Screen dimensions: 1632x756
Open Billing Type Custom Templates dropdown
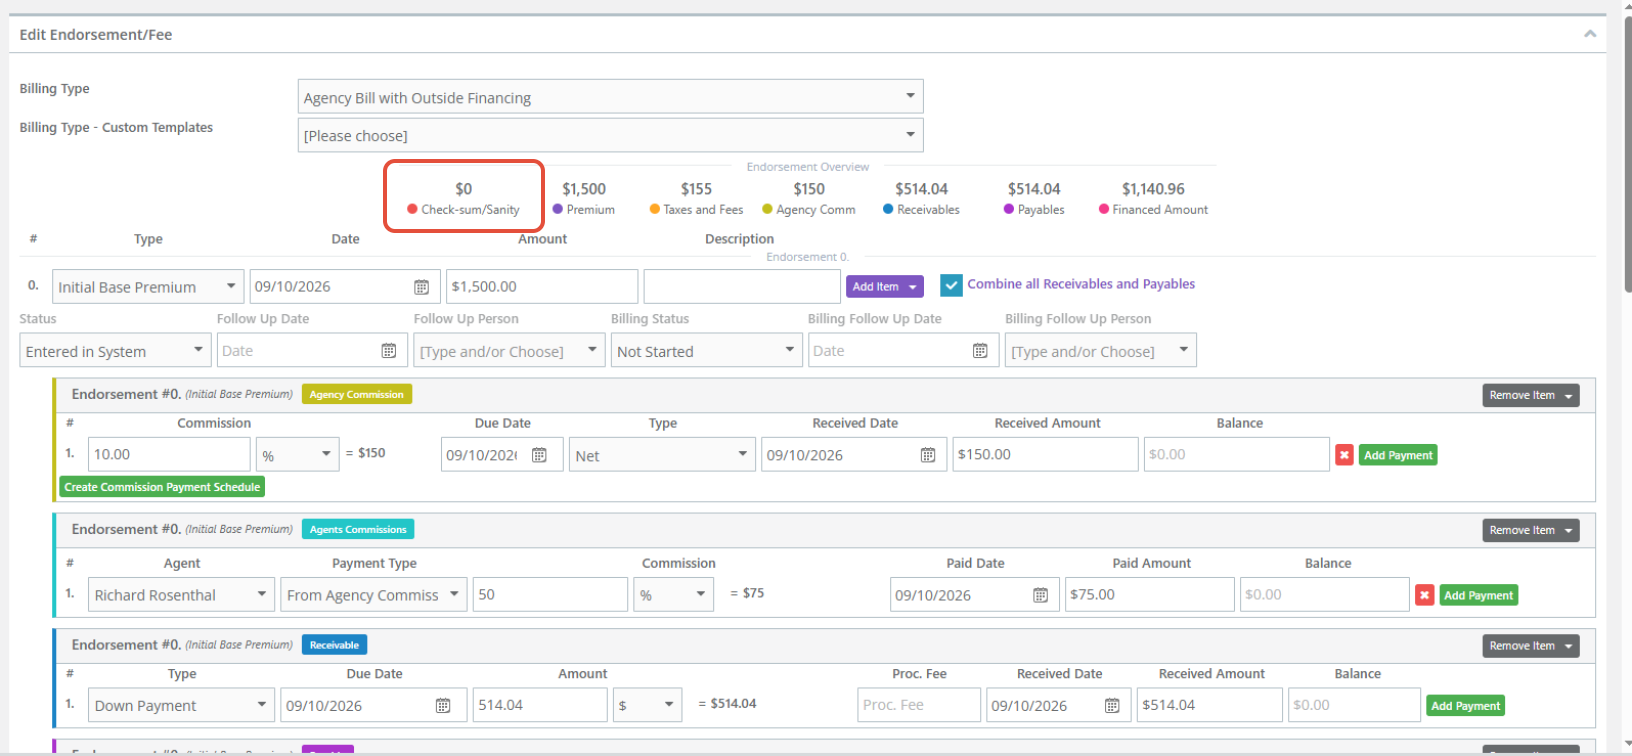pyautogui.click(x=610, y=135)
